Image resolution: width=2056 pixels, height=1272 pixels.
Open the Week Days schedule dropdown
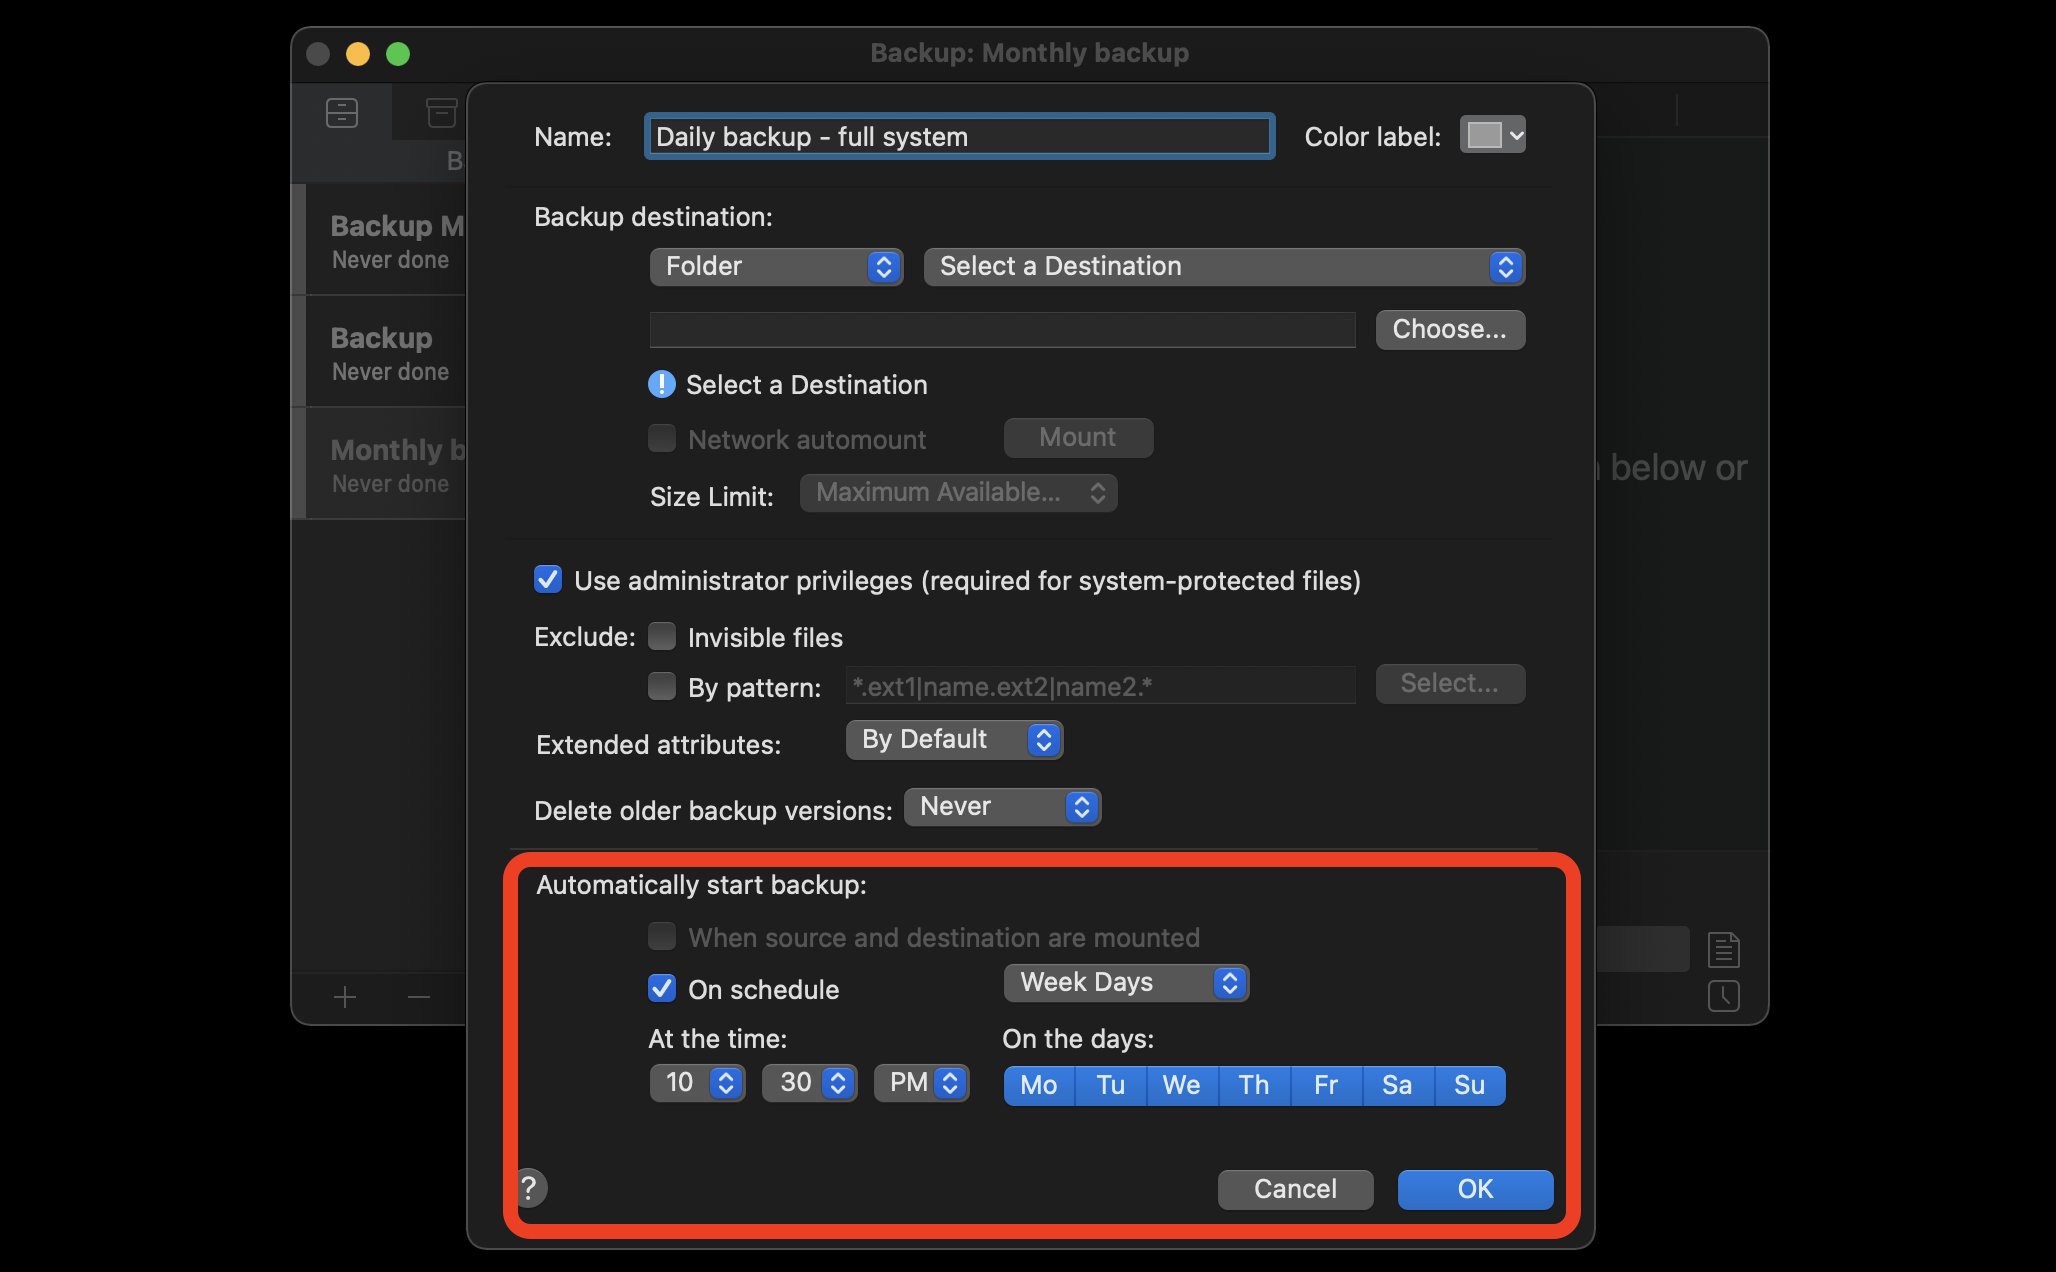1125,983
